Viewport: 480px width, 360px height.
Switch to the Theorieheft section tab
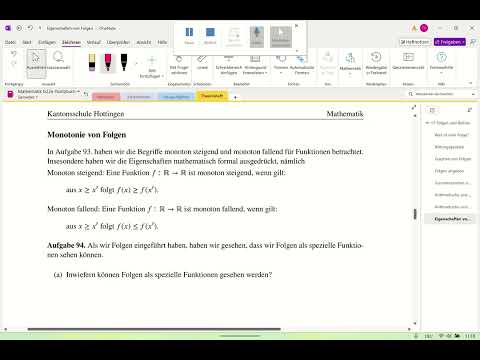click(x=212, y=96)
